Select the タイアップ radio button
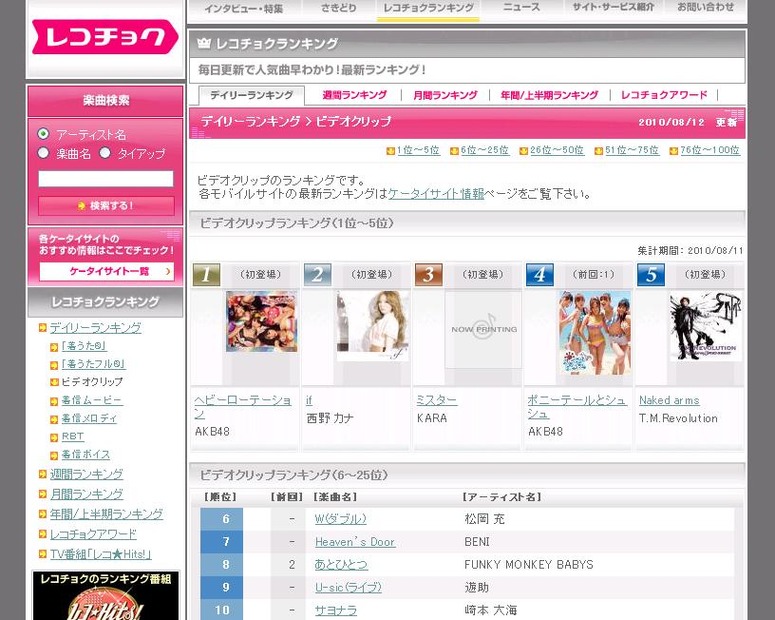Screen dimensions: 775x620 coord(105,153)
